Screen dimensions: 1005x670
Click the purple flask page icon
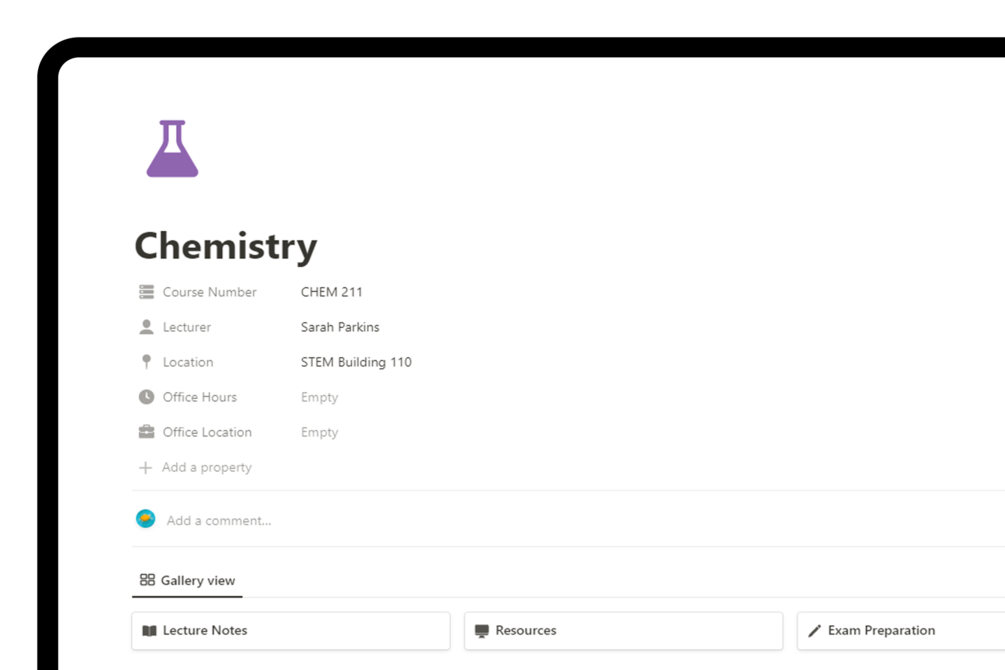click(x=172, y=149)
